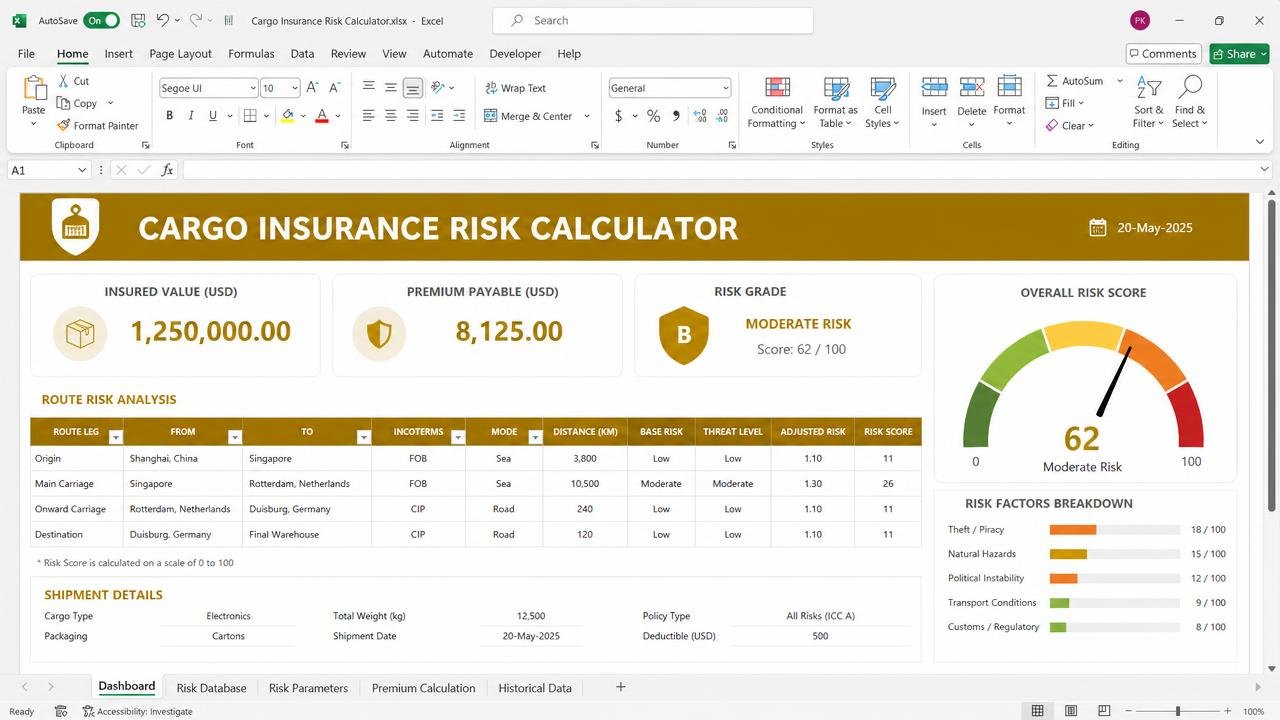The image size is (1280, 720).
Task: Switch to Page Break Preview view
Action: (x=1105, y=711)
